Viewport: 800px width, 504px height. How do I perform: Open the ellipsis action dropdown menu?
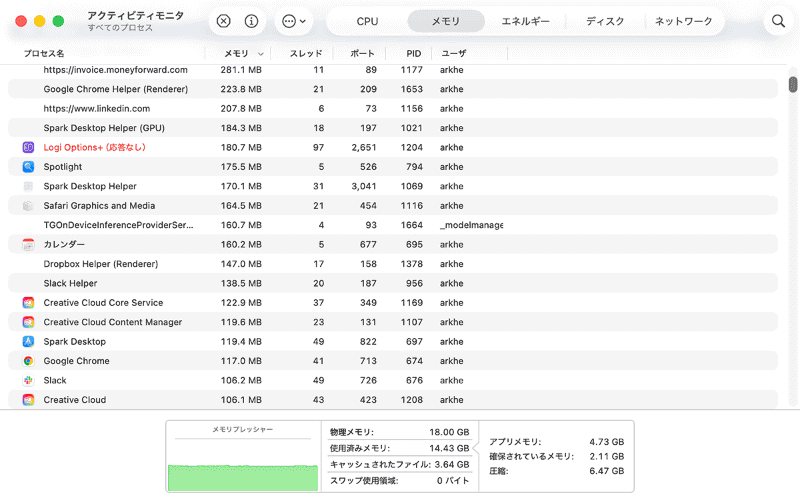(294, 21)
